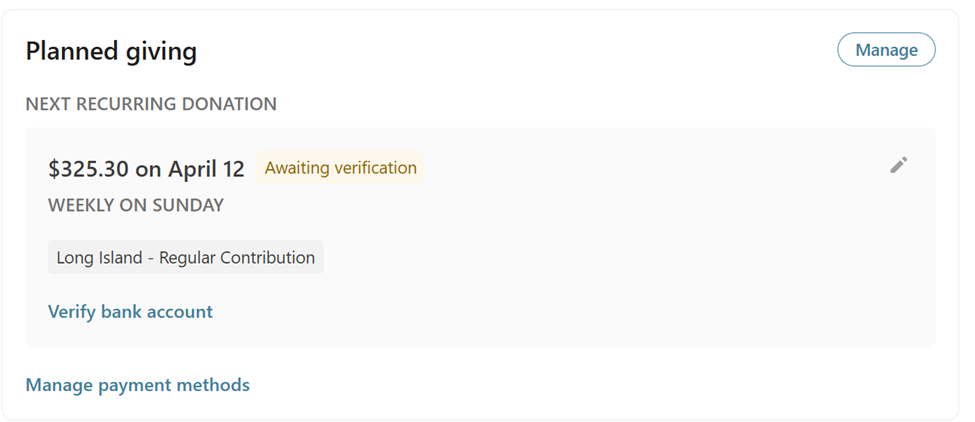Click the $325.30 on April 12 amount
This screenshot has height=422, width=975.
[x=146, y=169]
